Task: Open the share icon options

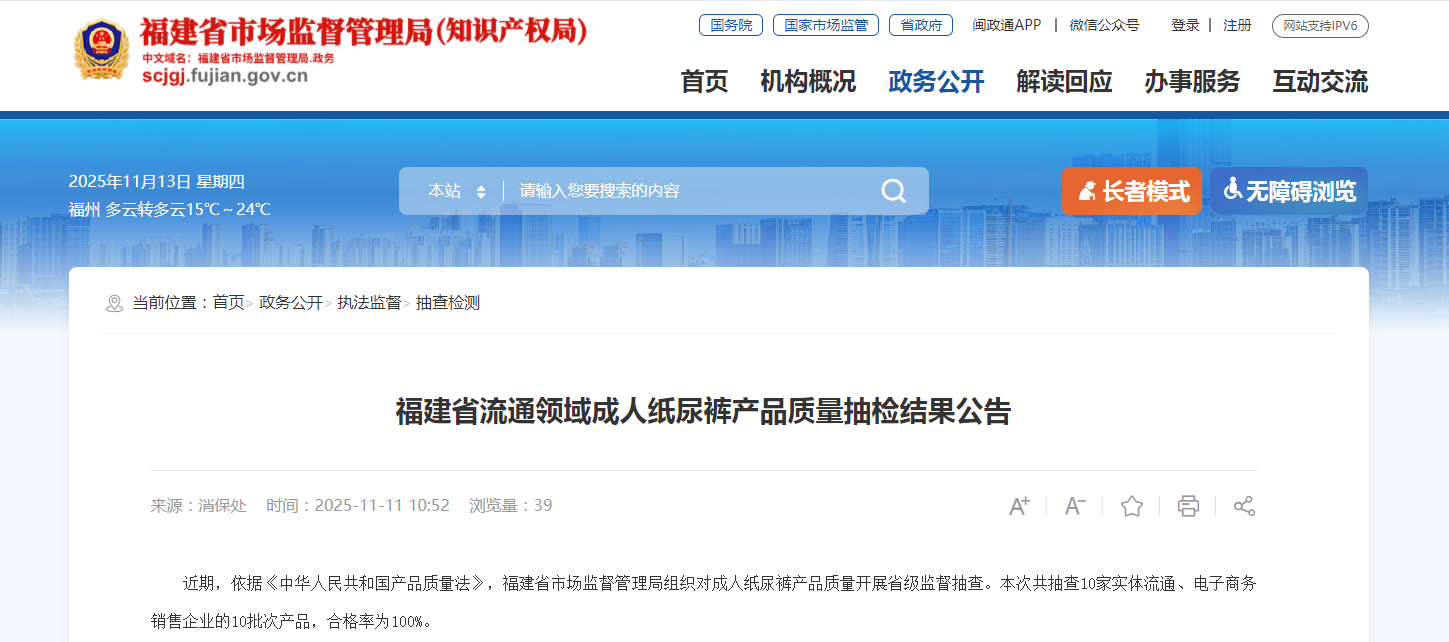Action: 1244,506
